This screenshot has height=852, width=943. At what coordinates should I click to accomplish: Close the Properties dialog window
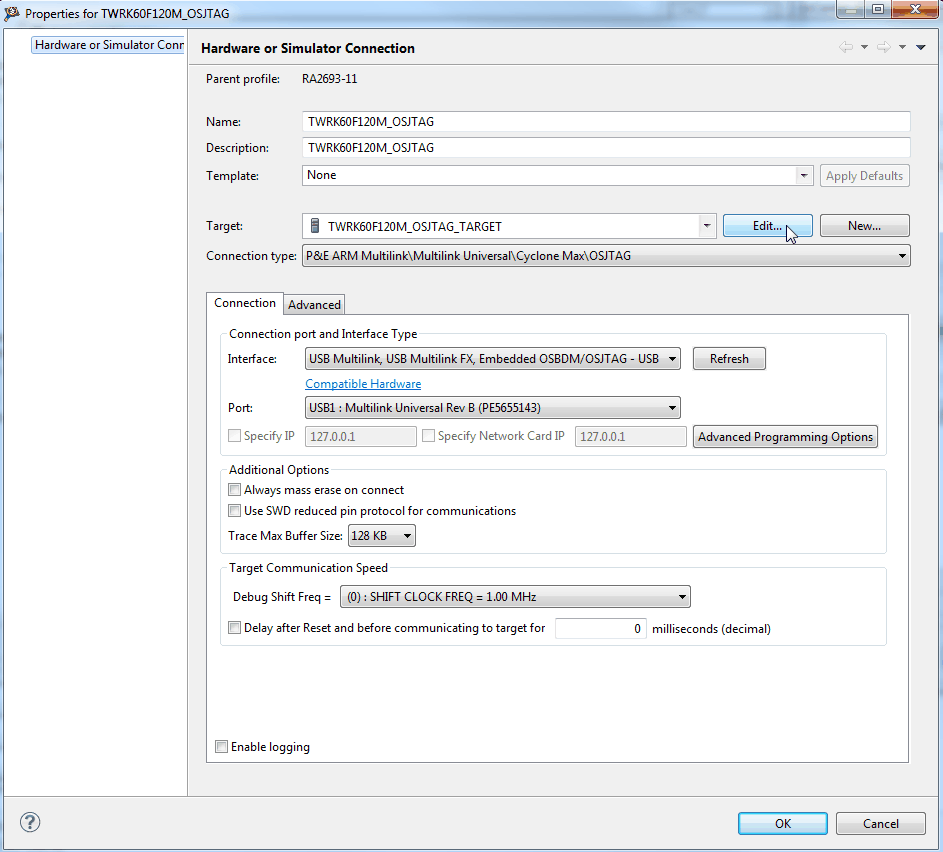(915, 9)
